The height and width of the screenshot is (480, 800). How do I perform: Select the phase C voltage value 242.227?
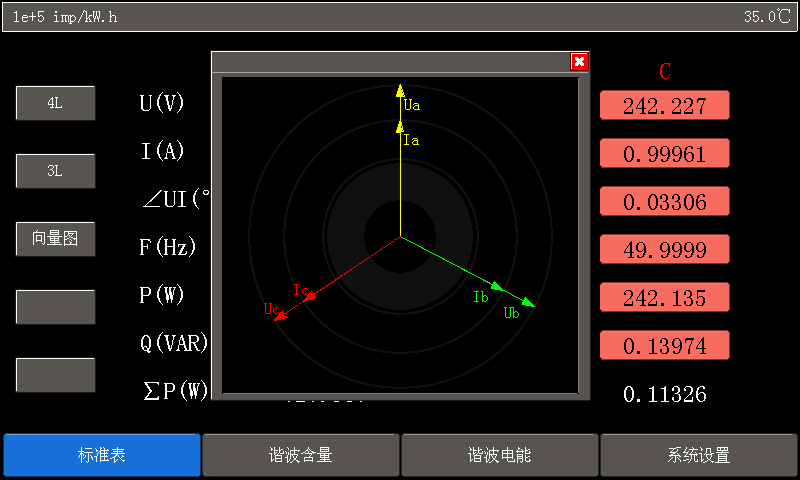click(x=664, y=105)
